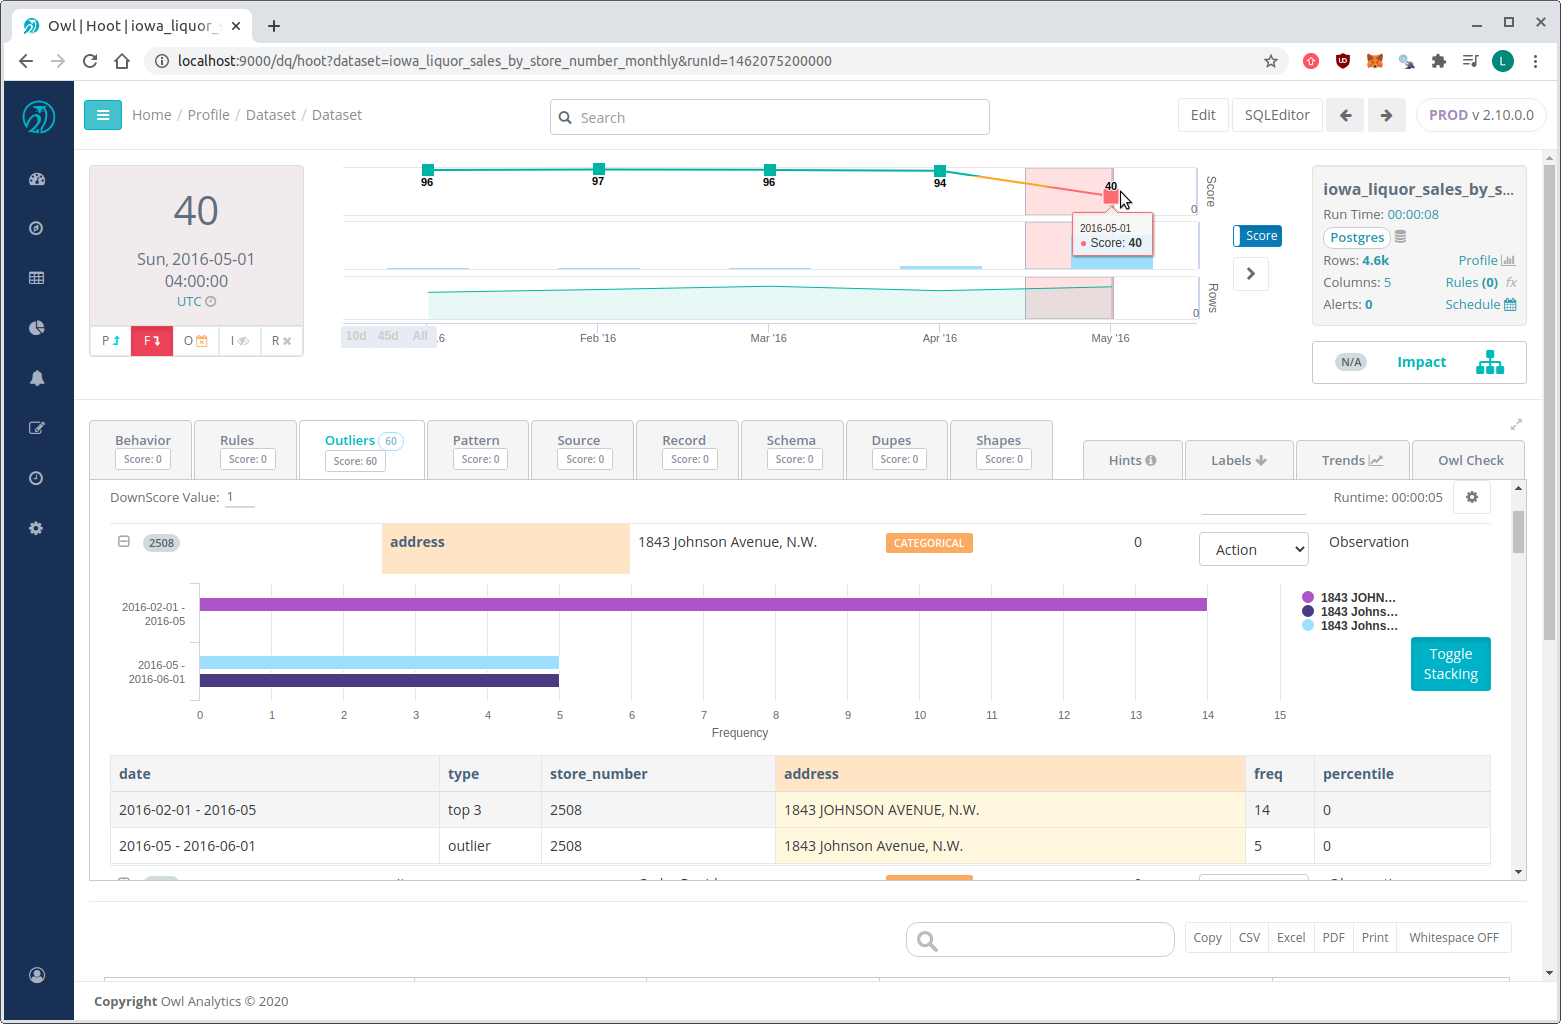
Task: Collapse the 2508 outlier row
Action: [x=124, y=542]
